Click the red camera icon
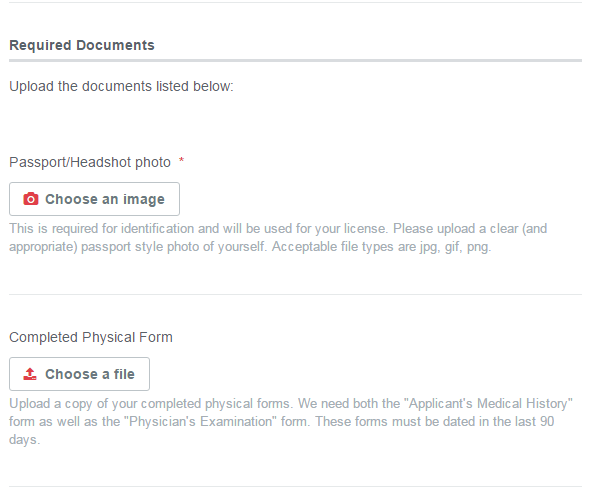 31,199
